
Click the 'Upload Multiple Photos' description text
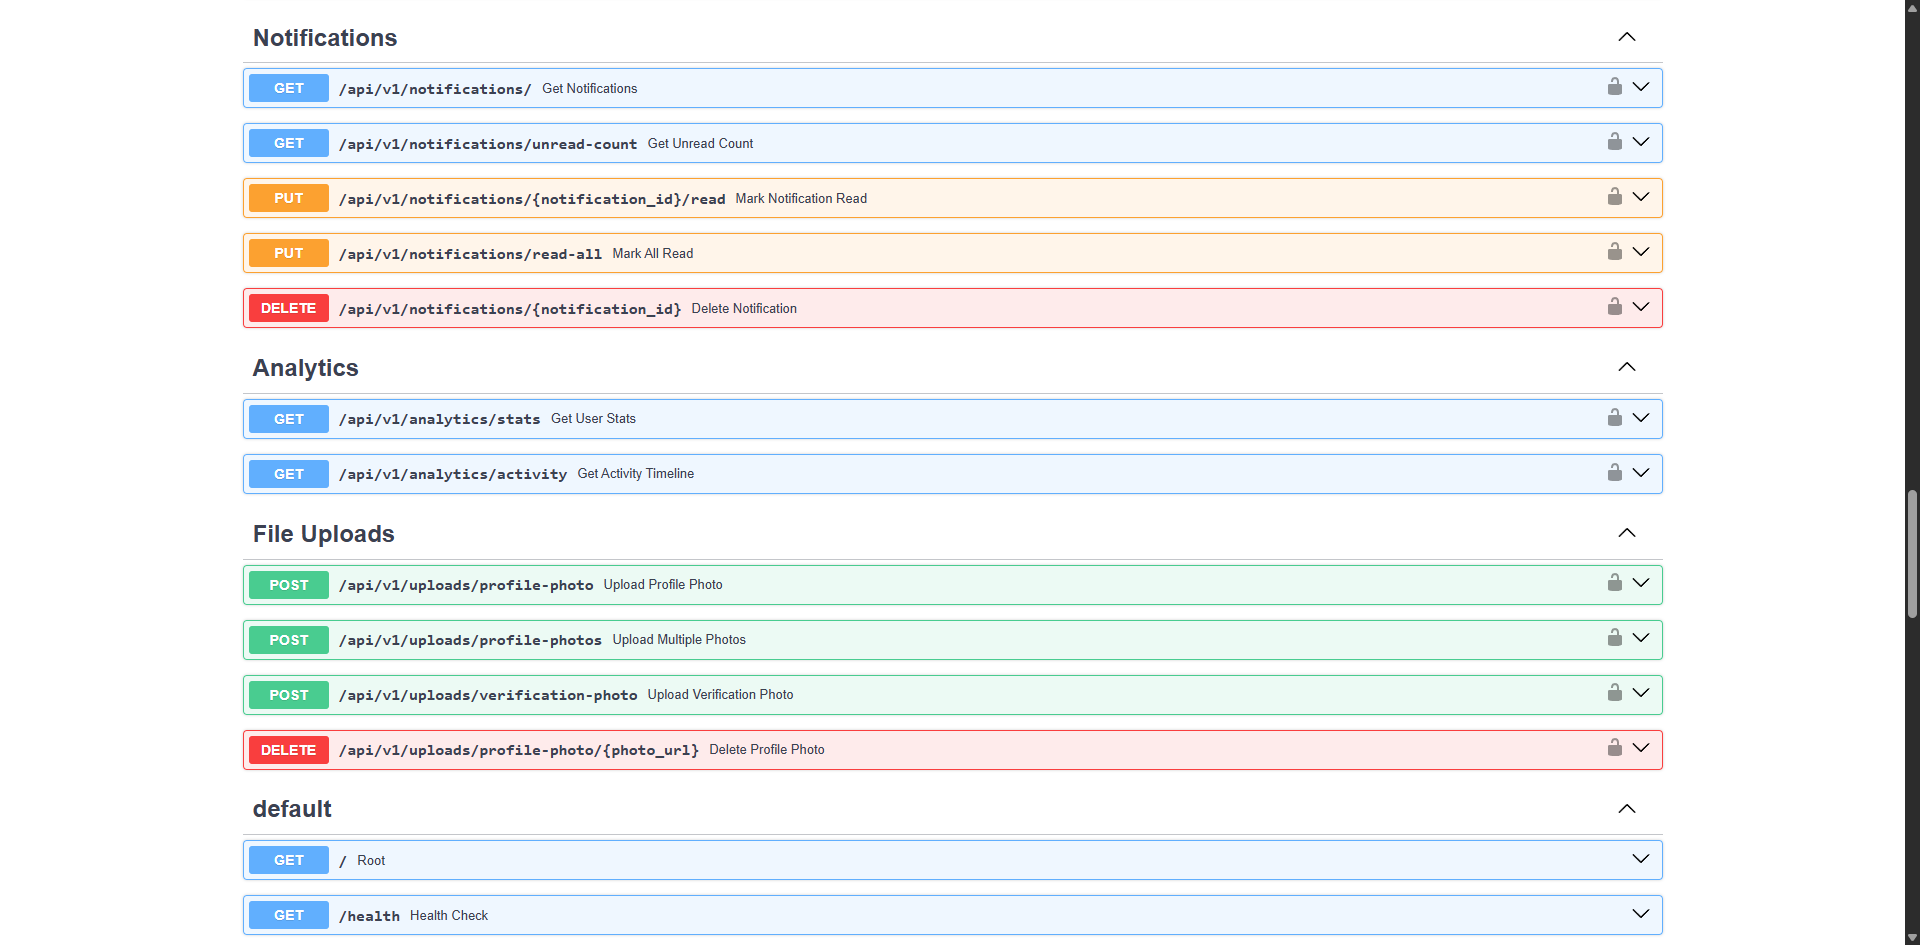679,640
